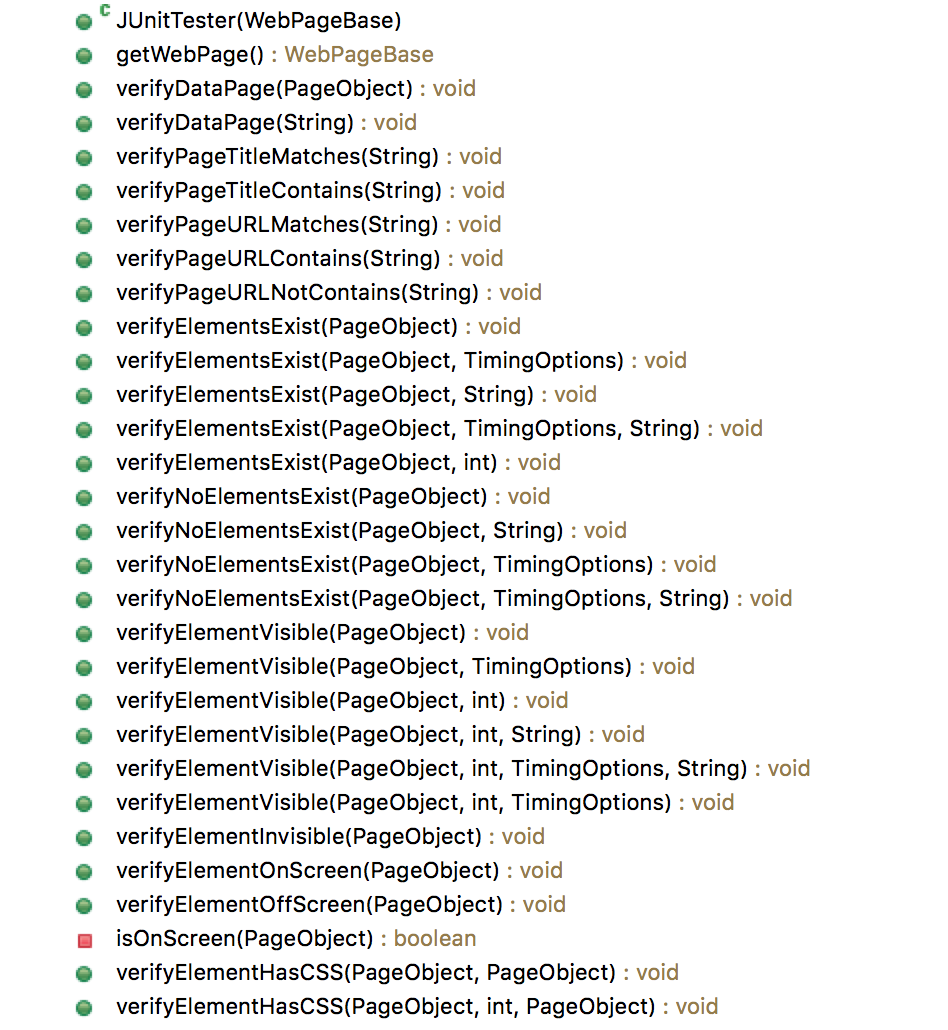The width and height of the screenshot is (948, 1030).
Task: Jump to verifyPageURLContains(String) method
Action: pyautogui.click(x=310, y=259)
